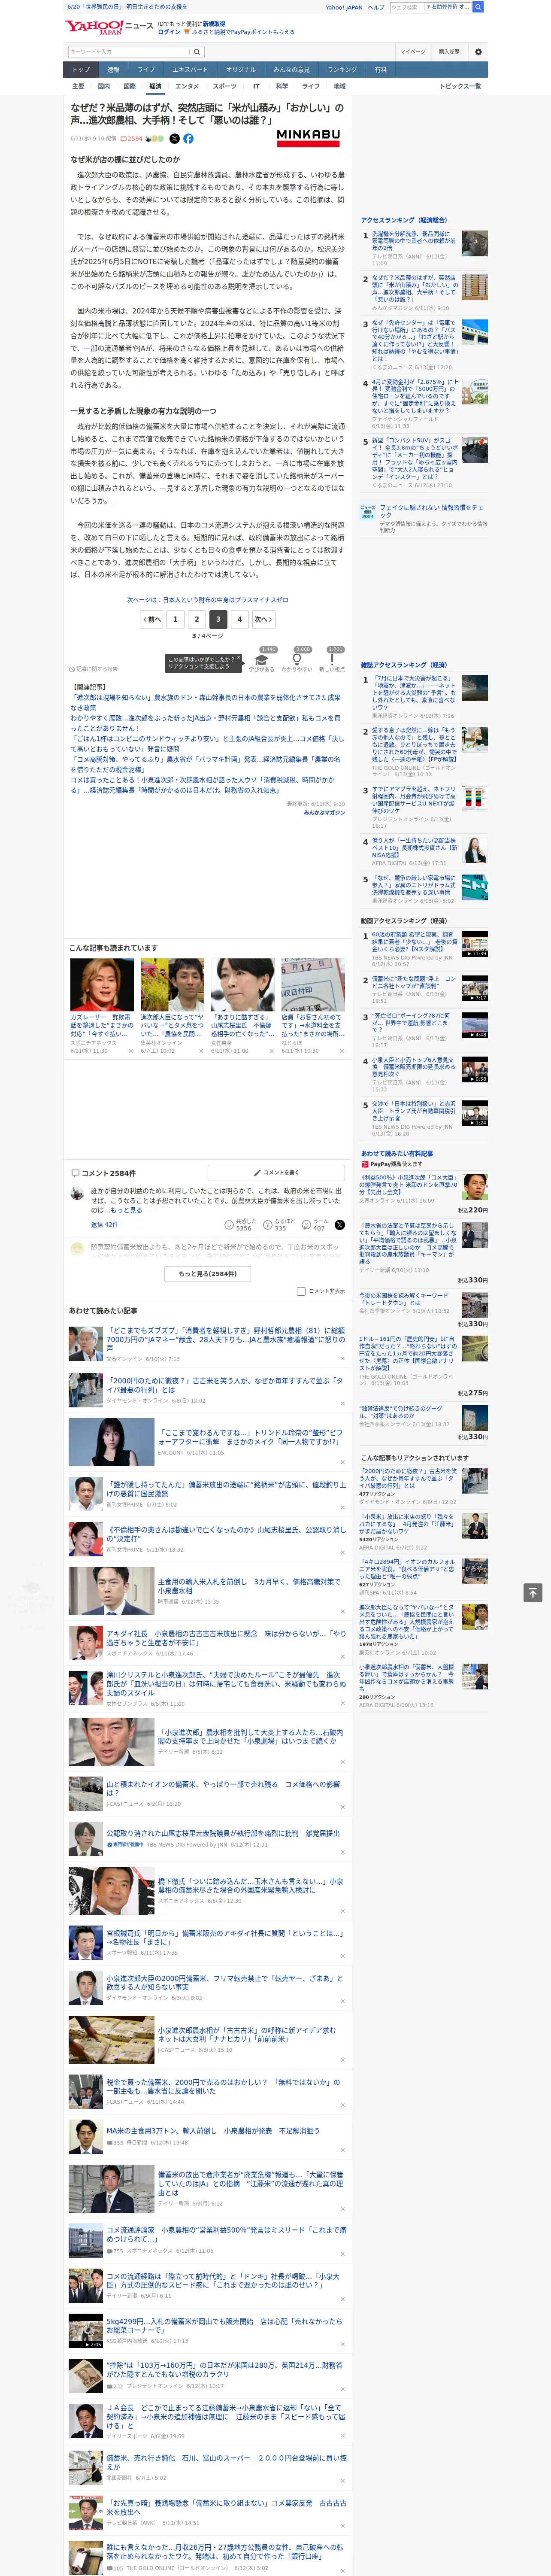Select the 速報 tab in navigation bar
This screenshot has height=2576, width=551.
tap(113, 70)
